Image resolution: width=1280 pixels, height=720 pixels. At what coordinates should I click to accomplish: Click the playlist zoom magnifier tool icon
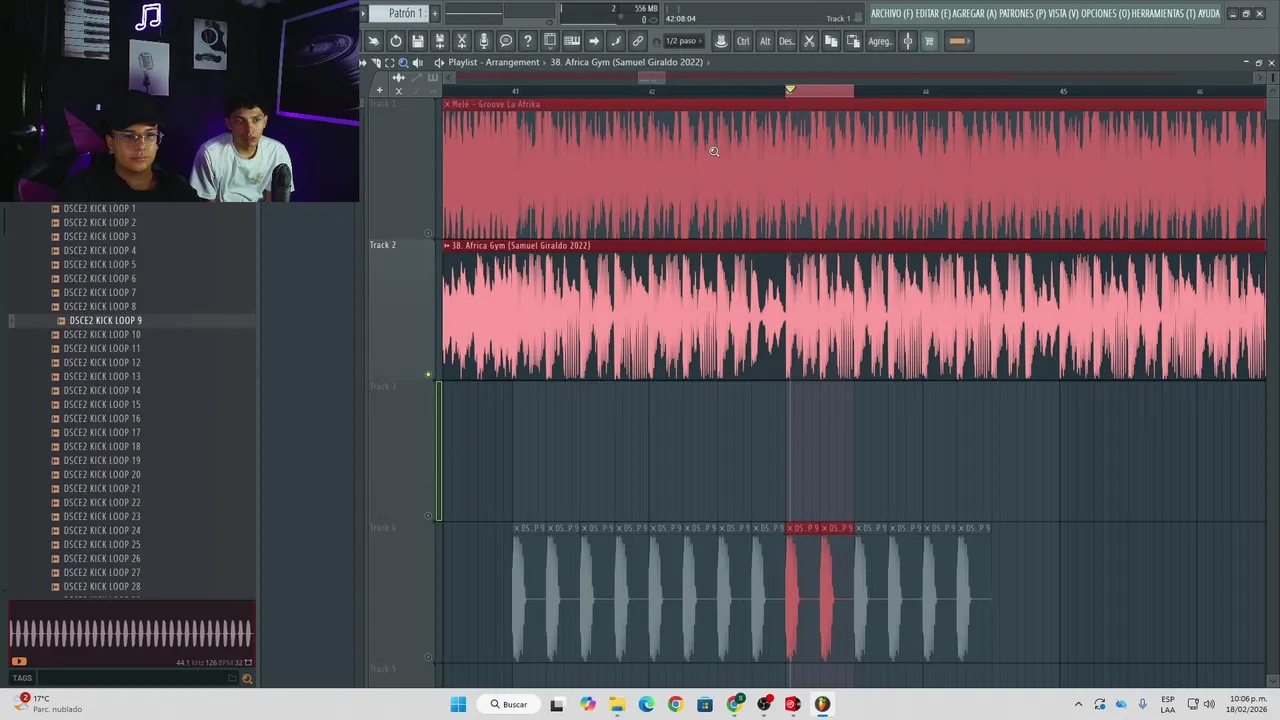[404, 62]
